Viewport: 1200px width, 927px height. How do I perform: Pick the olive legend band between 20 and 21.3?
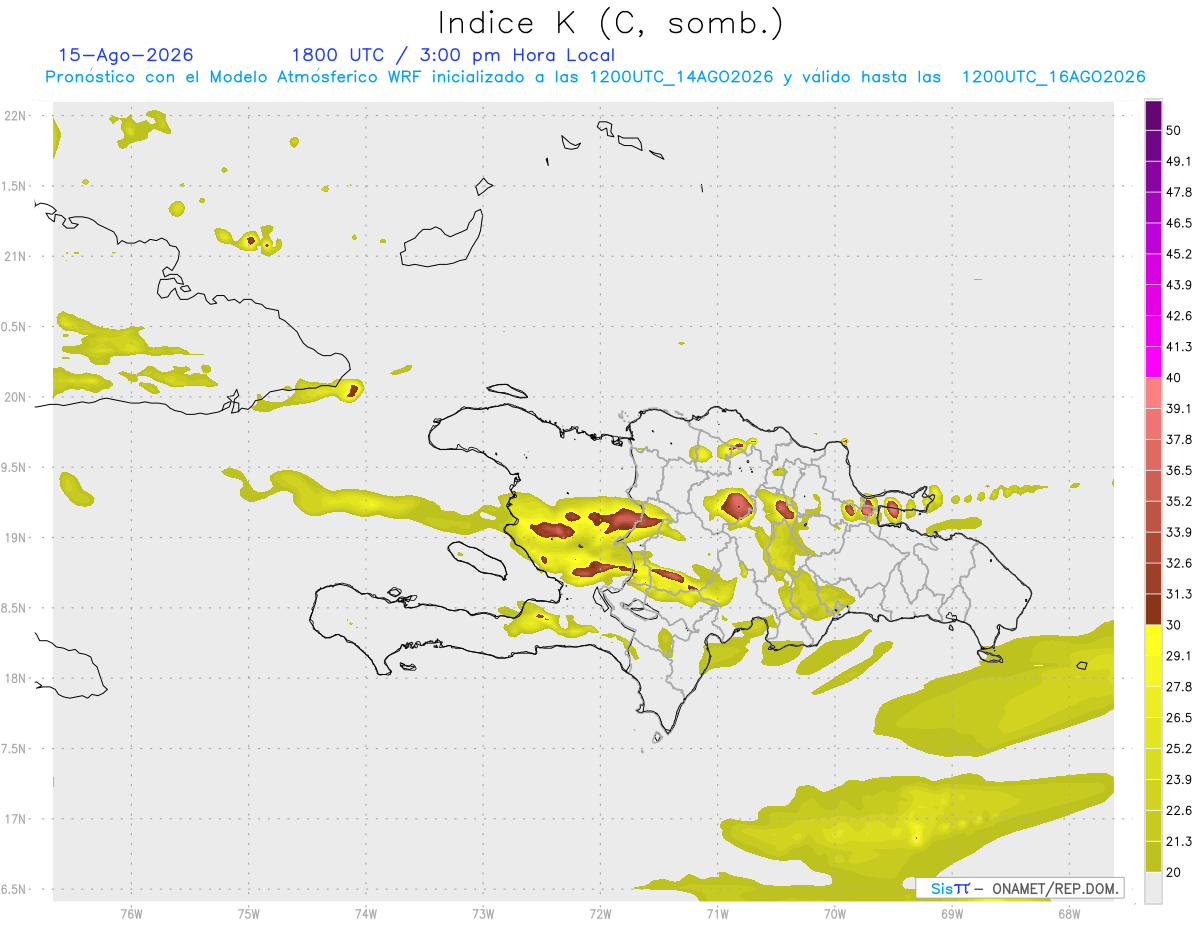(x=1154, y=857)
